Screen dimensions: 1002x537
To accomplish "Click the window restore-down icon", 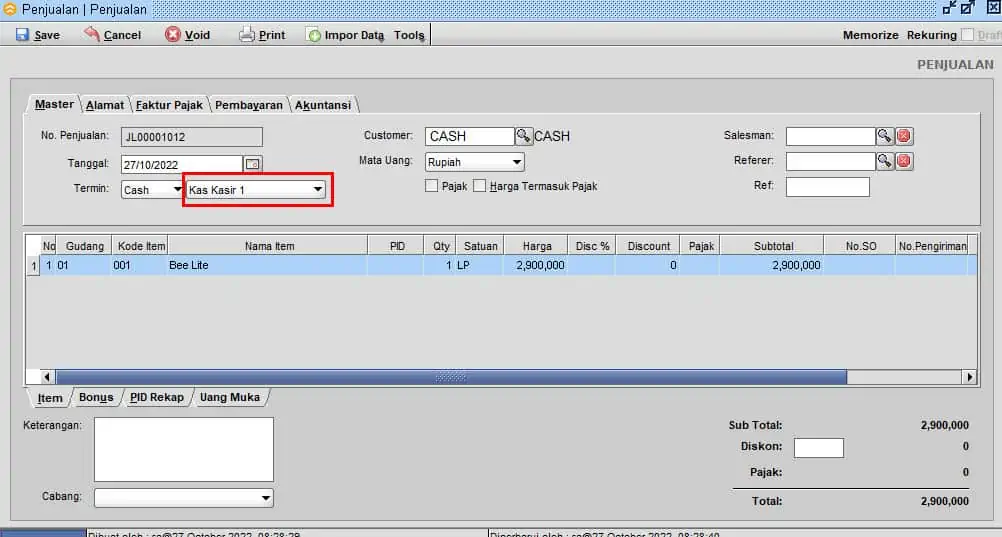I will 950,8.
